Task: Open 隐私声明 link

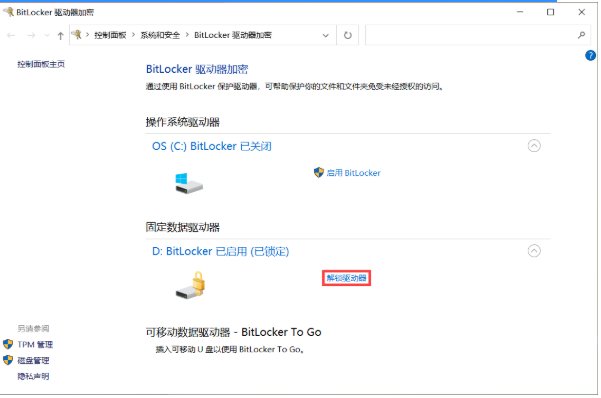Action: pos(33,377)
